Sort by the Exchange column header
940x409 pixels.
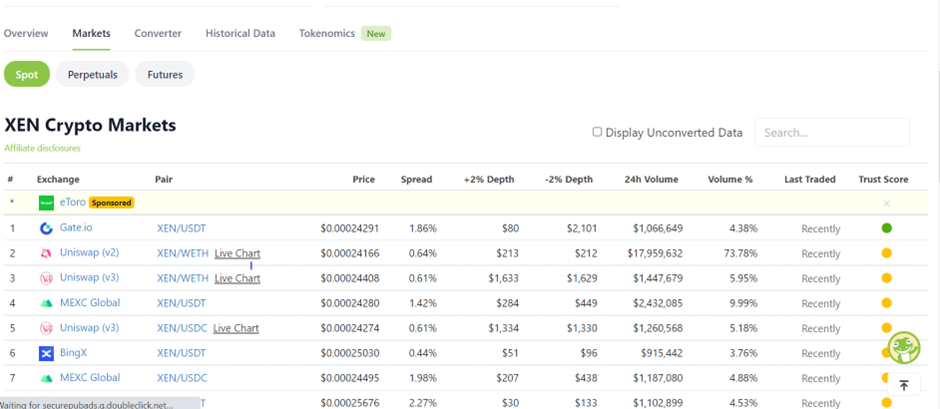coord(58,179)
